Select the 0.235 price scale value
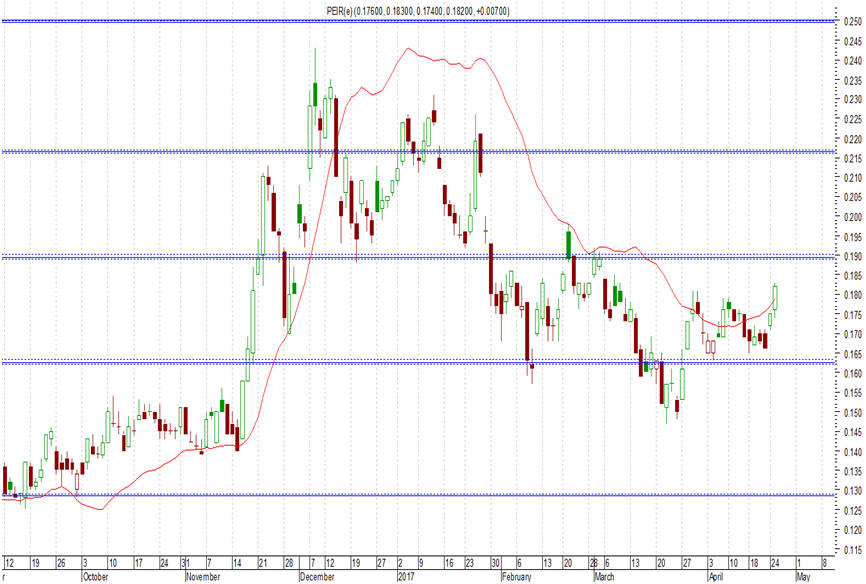 (853, 80)
